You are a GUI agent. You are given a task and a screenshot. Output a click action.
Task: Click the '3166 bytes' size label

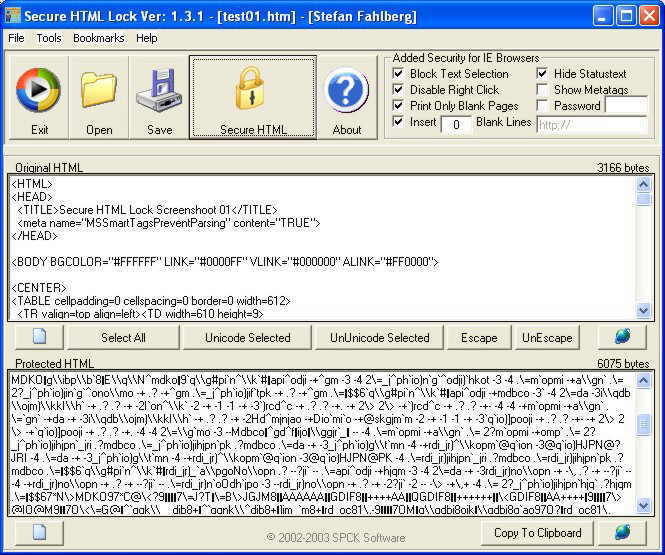pos(623,168)
